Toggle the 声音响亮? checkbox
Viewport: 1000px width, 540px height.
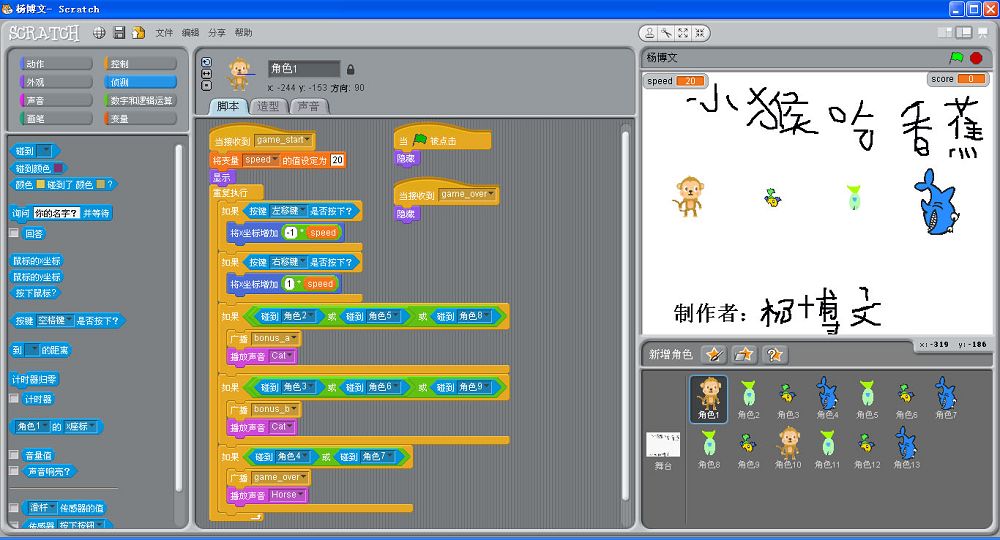[x=13, y=471]
